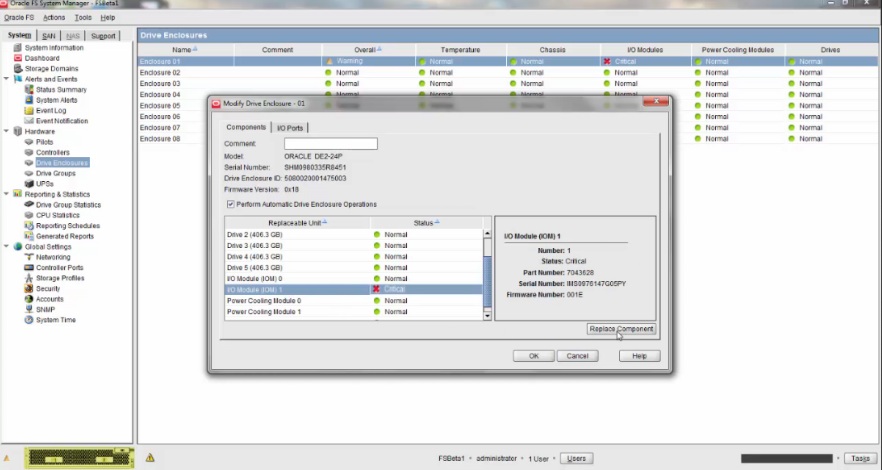Click the Replace Component button
Viewport: 882px width, 470px height.
coord(621,329)
